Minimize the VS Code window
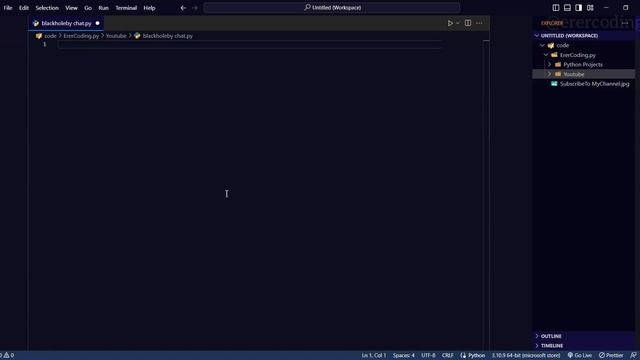The height and width of the screenshot is (360, 640). coord(606,8)
